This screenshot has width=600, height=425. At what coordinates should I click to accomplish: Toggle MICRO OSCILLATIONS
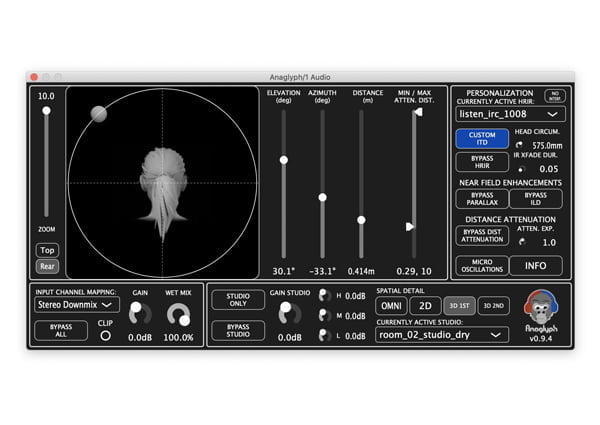(482, 265)
